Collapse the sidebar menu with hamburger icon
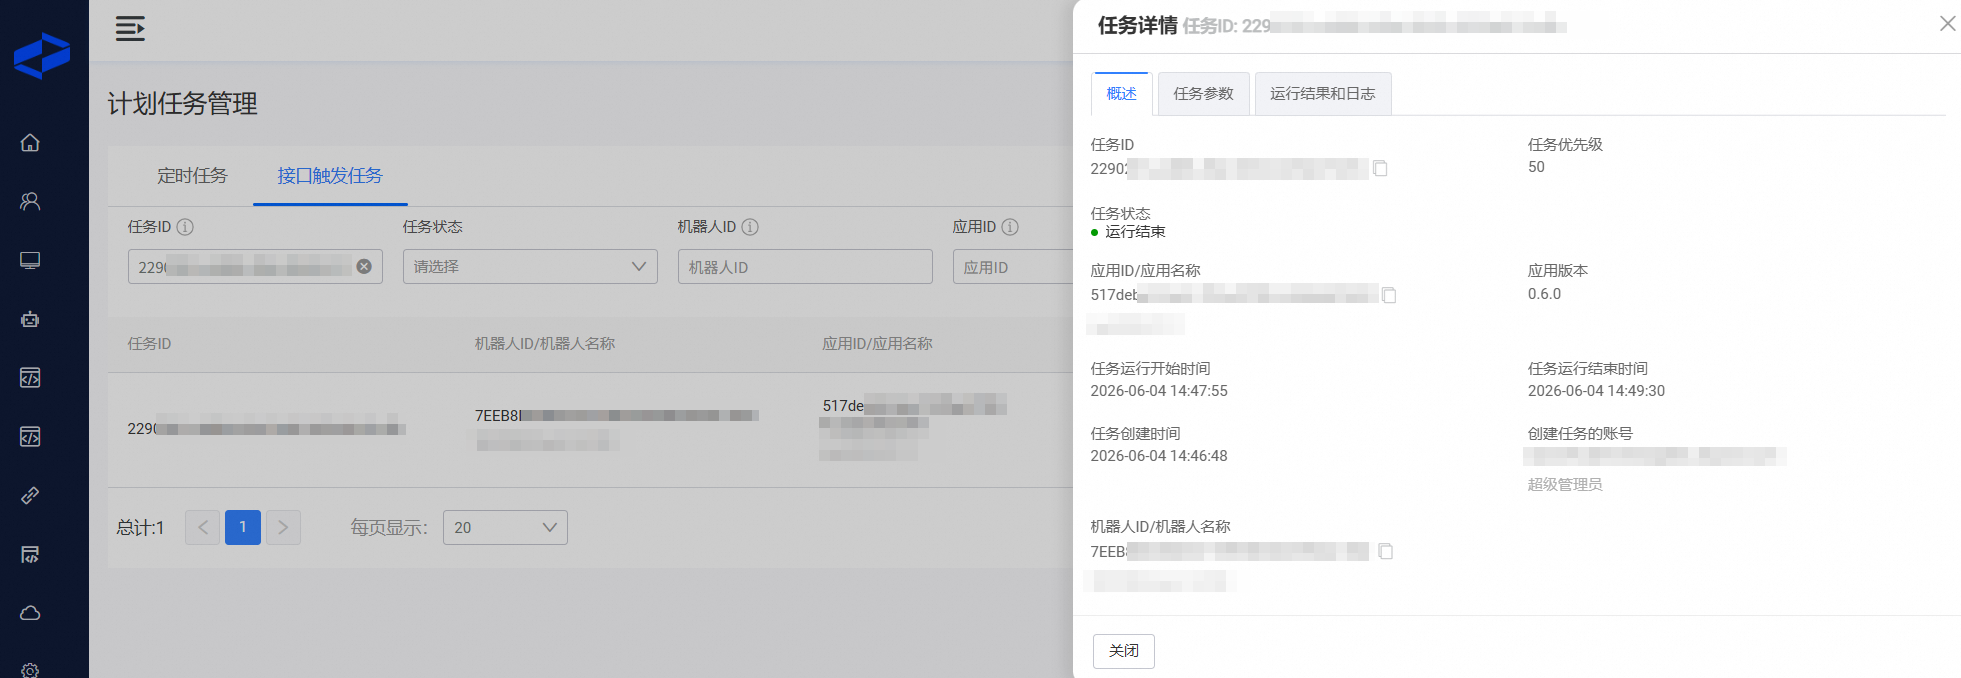Screen dimensions: 1961x678 coord(130,28)
